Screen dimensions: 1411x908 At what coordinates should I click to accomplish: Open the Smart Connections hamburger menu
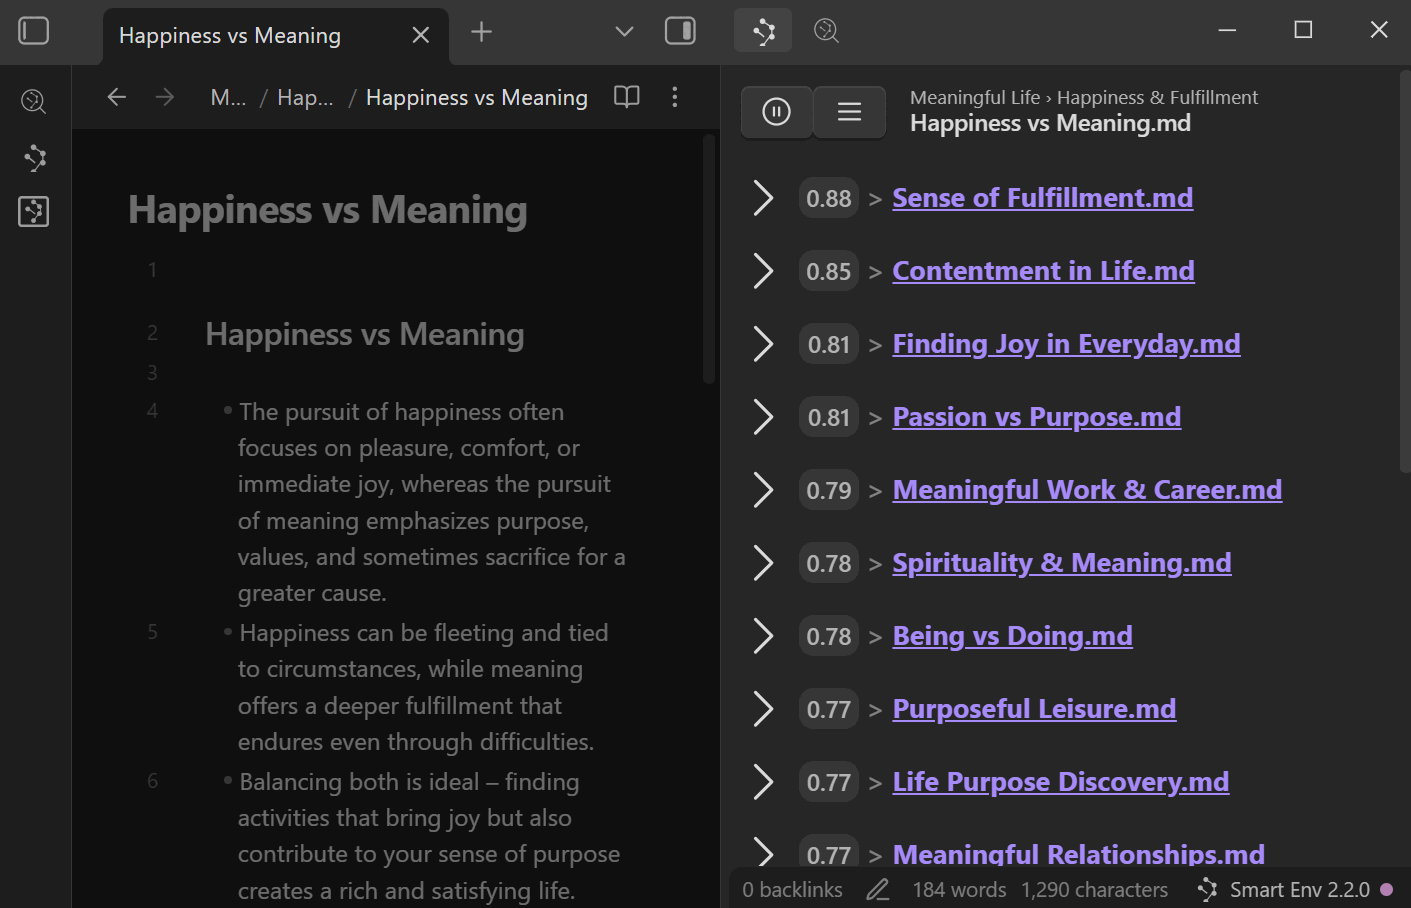[849, 112]
